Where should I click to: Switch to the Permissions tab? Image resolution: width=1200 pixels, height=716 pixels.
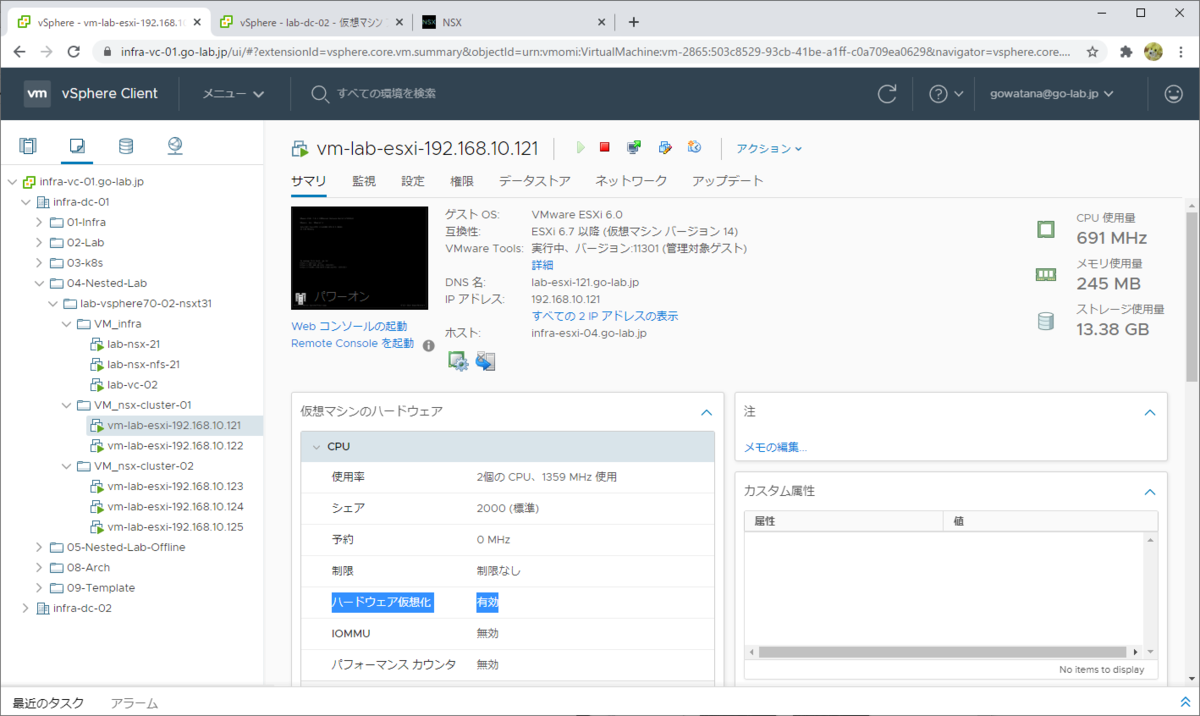coord(462,181)
